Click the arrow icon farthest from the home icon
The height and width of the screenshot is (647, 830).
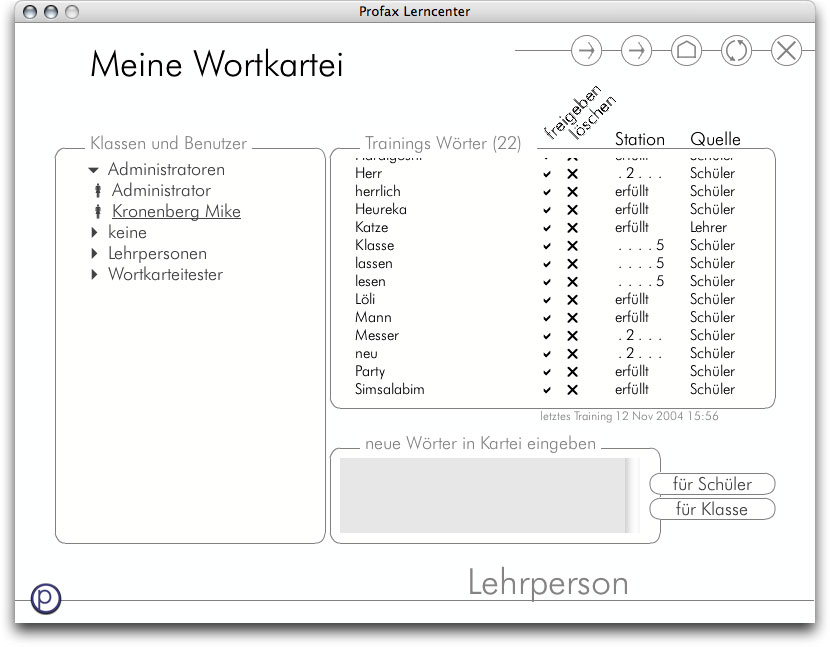(x=587, y=51)
